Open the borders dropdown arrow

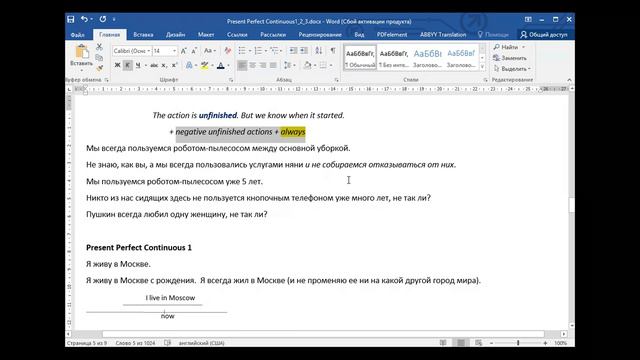click(331, 65)
